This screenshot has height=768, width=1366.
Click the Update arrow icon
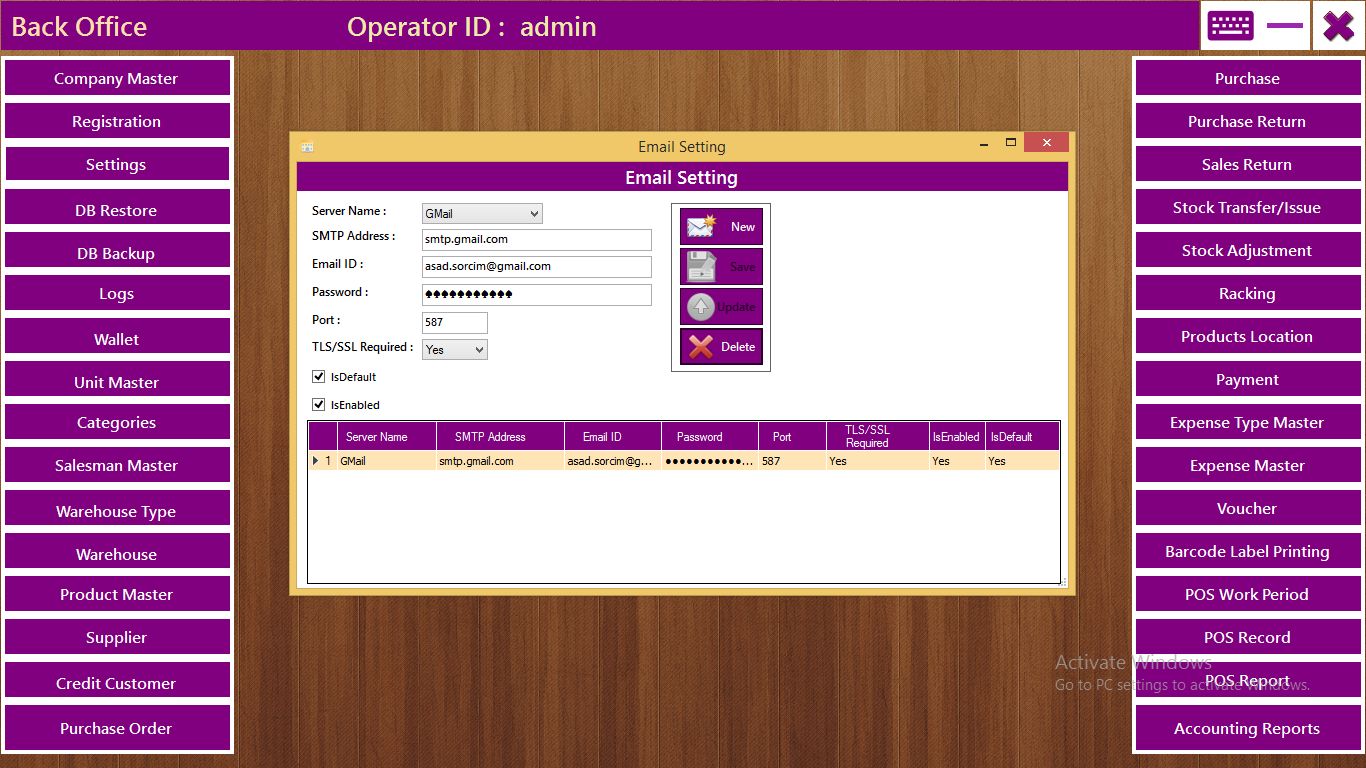pos(701,307)
